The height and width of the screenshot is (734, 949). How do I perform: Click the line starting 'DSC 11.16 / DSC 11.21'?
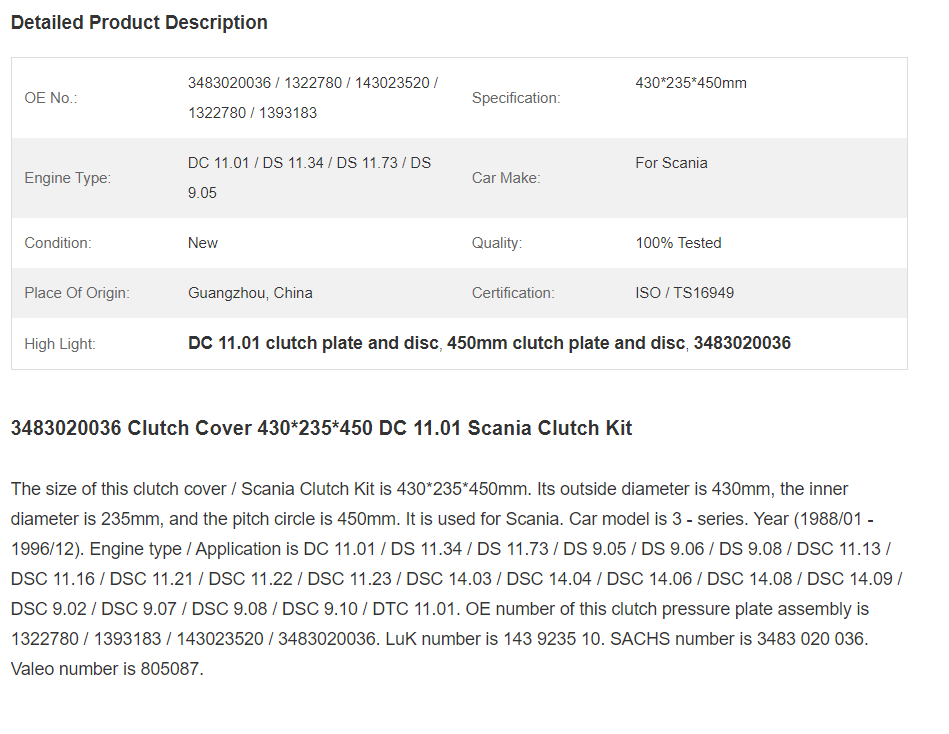point(456,579)
